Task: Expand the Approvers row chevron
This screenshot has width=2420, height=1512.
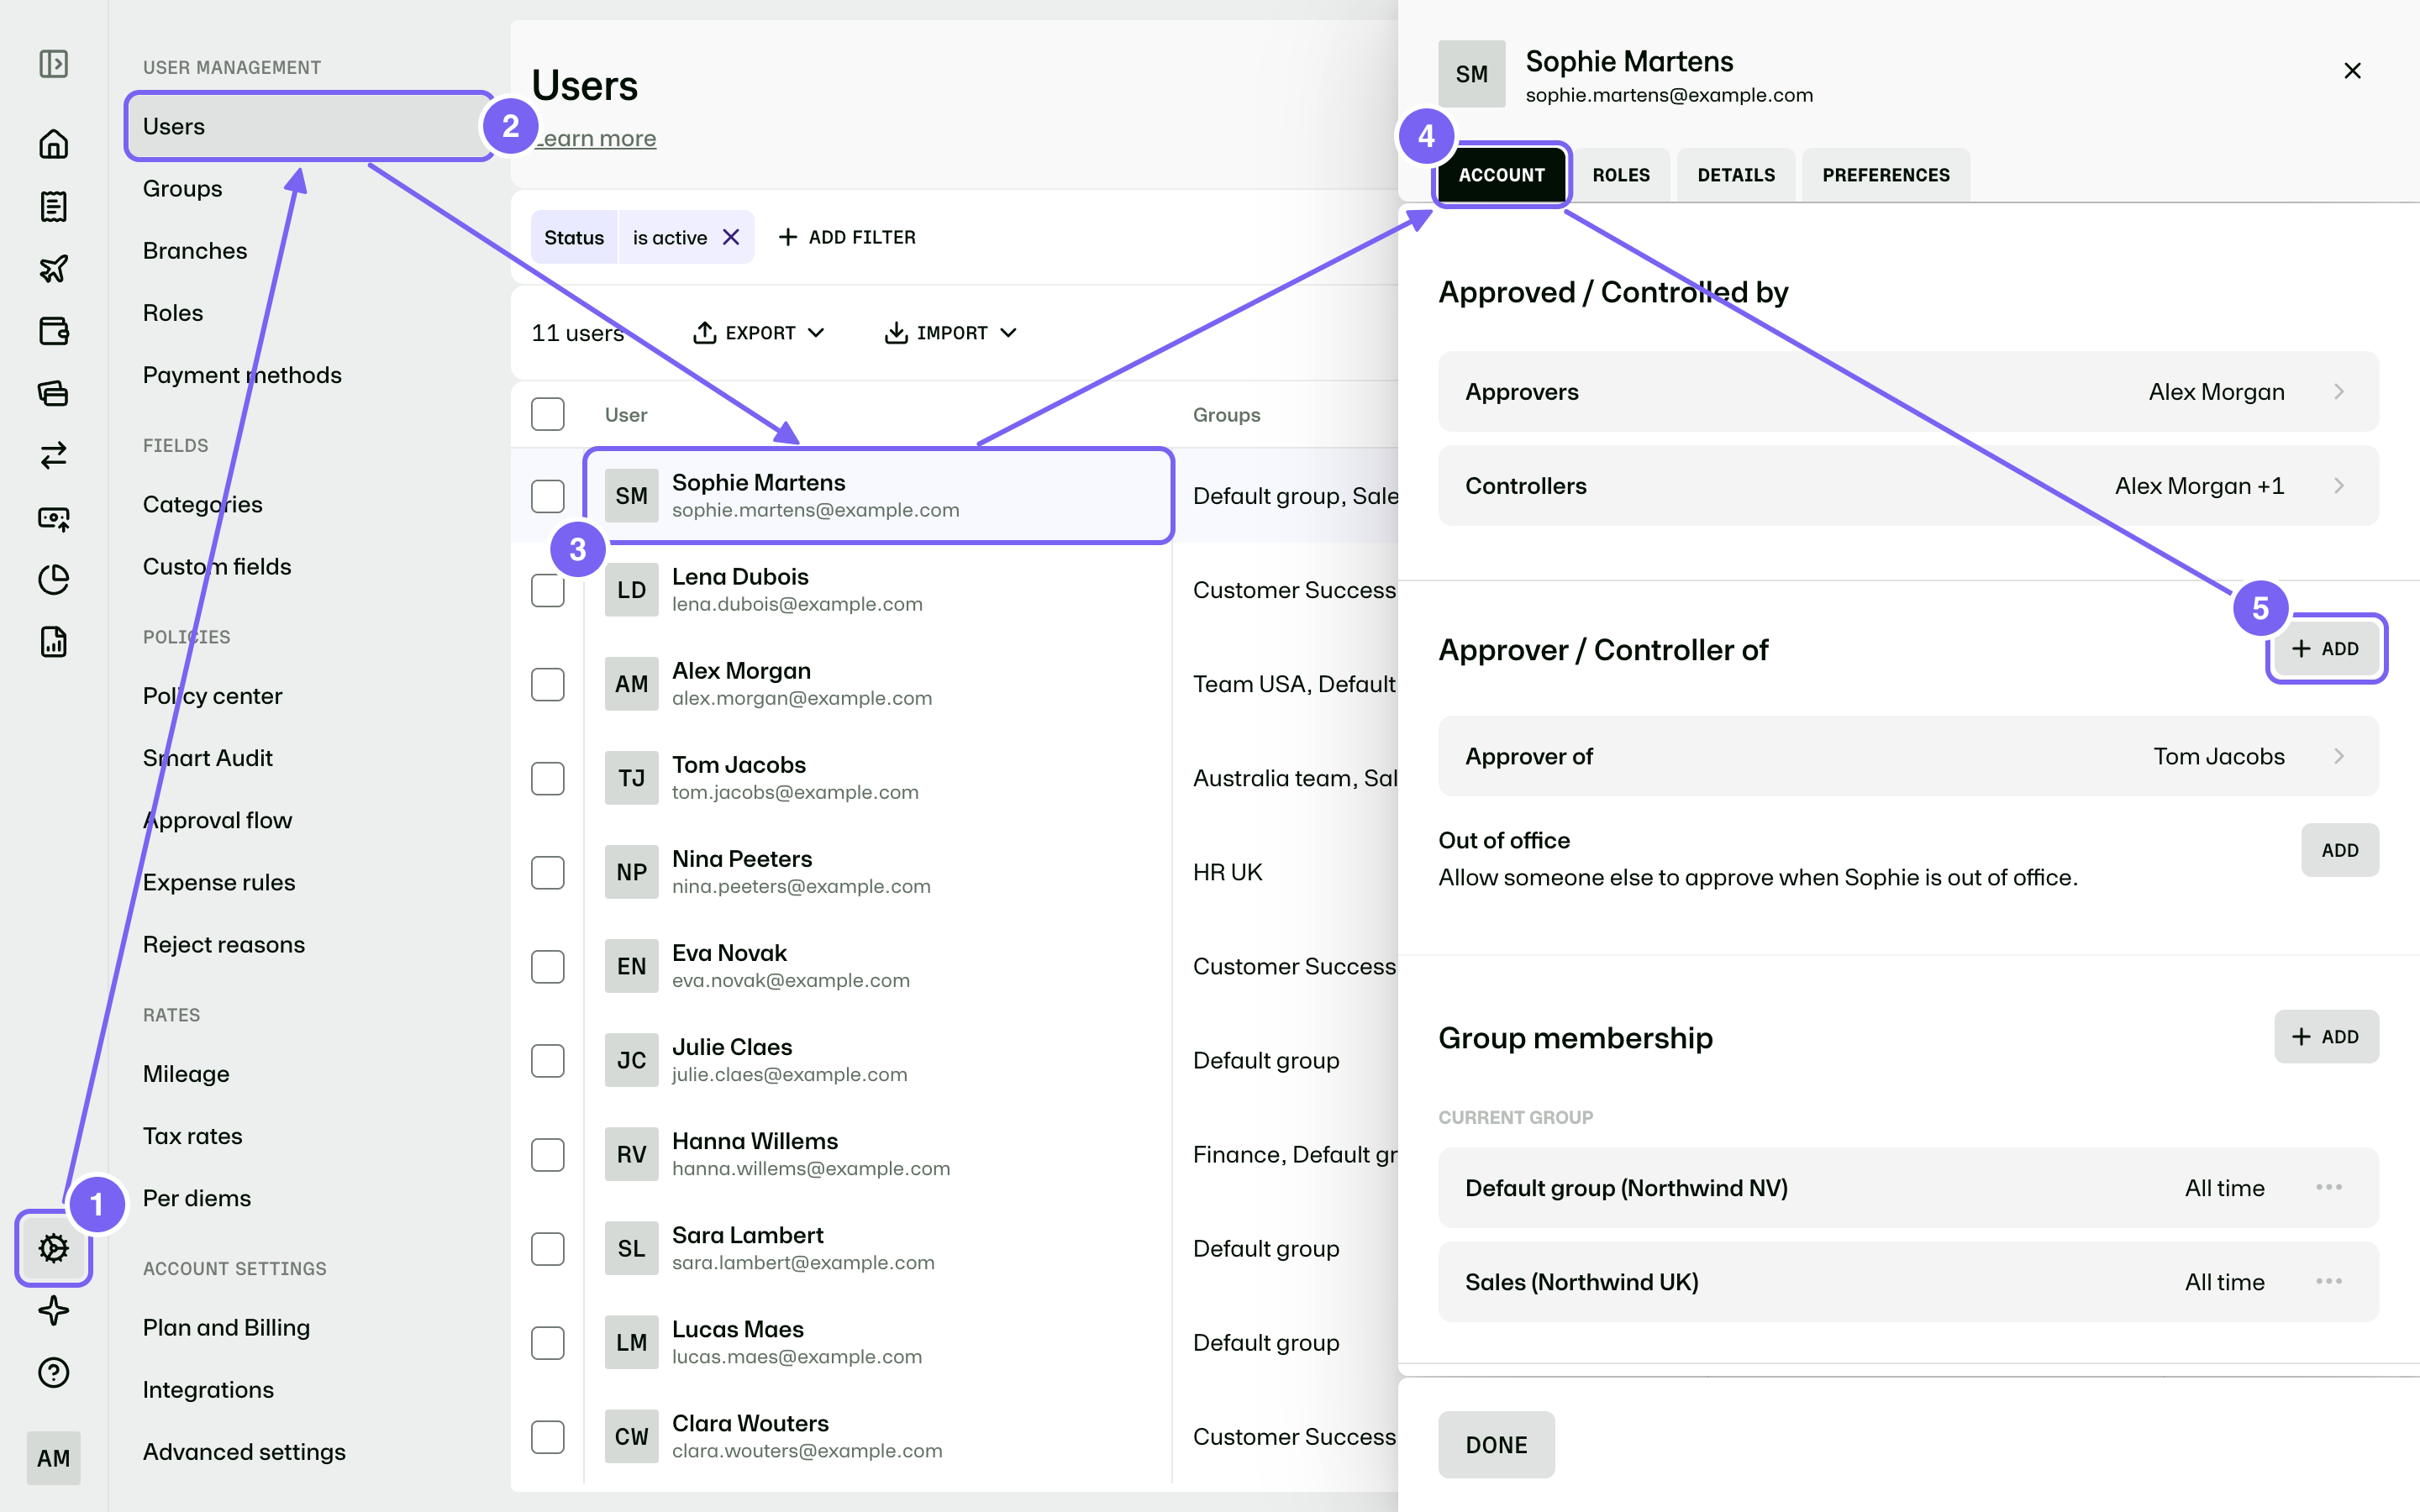Action: 2338,392
